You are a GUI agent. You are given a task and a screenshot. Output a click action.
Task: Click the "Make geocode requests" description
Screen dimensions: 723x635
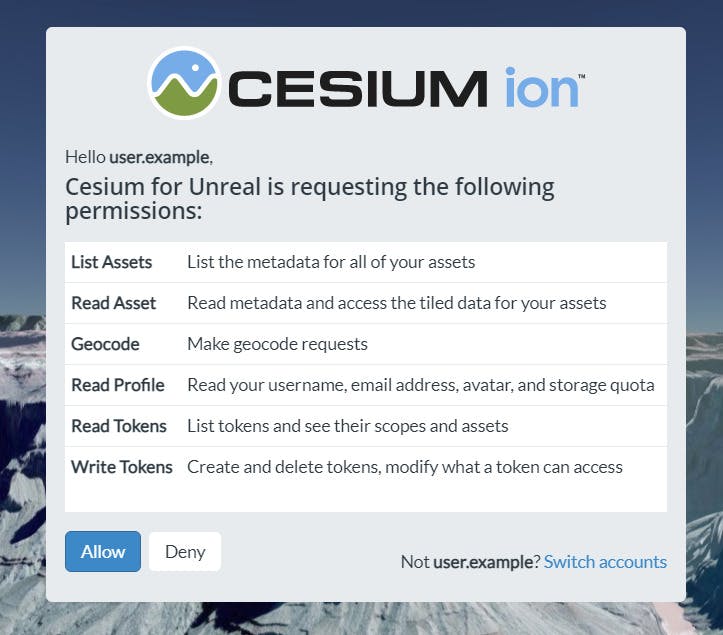coord(277,344)
